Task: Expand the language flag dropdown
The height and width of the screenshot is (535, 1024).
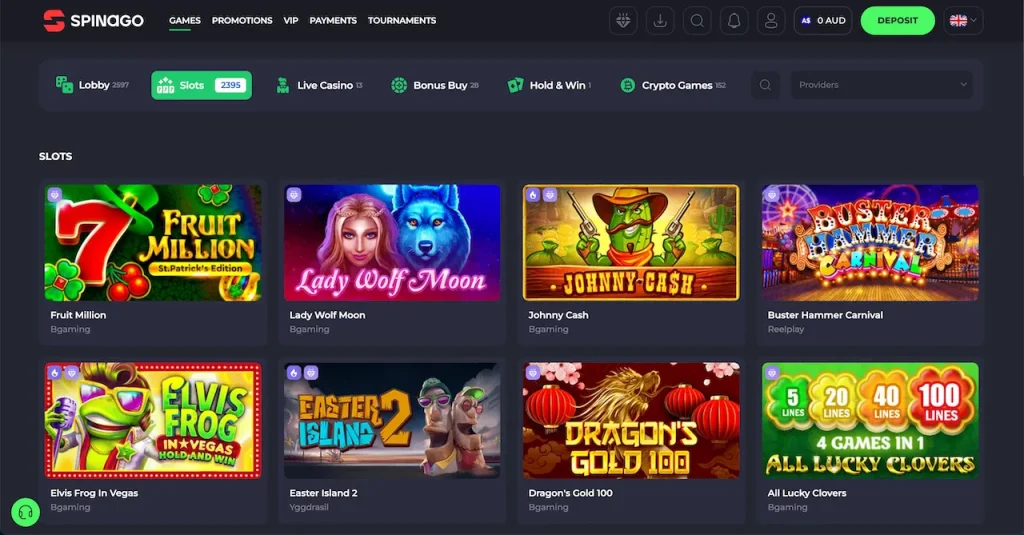Action: pyautogui.click(x=963, y=21)
